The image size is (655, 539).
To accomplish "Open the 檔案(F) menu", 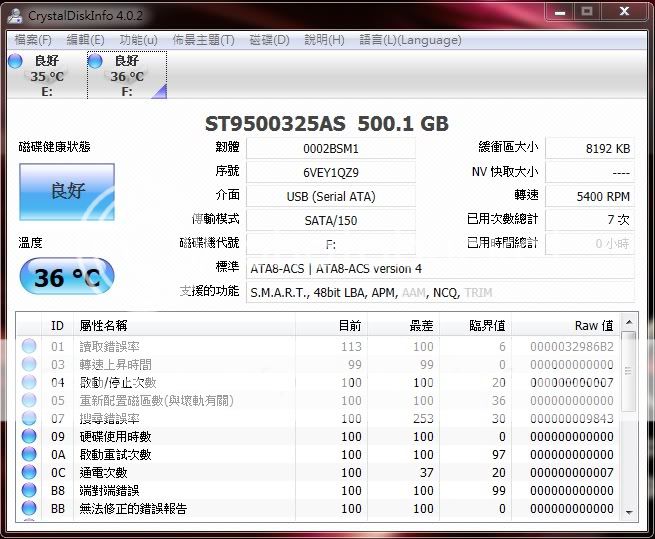I will (33, 40).
